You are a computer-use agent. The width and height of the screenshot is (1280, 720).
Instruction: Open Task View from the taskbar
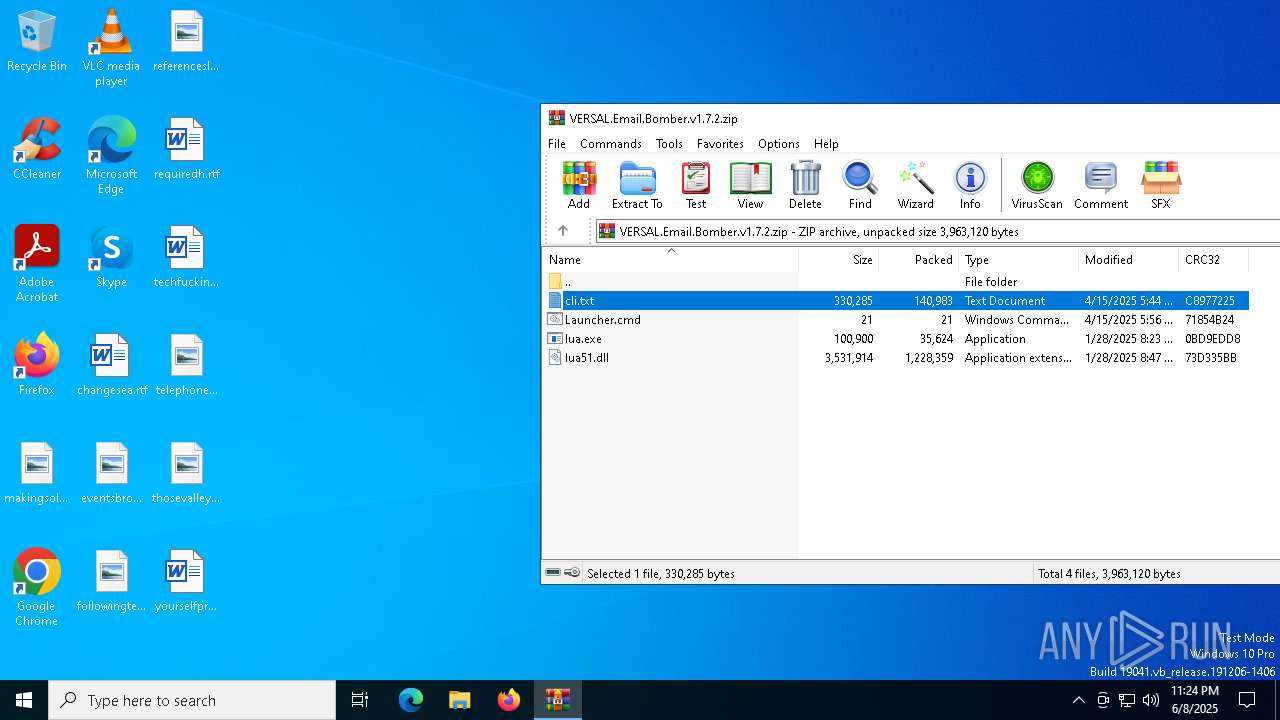[x=360, y=700]
